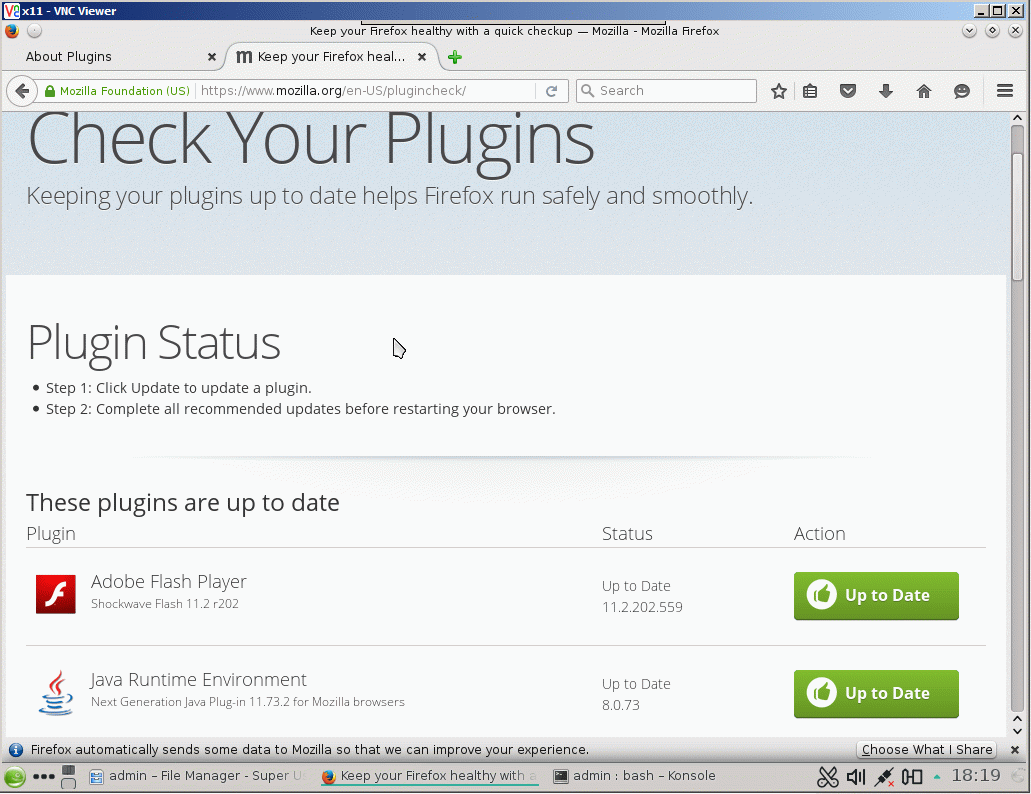Select the Adobe Flash Player plugin name
1031x794 pixels.
click(x=168, y=582)
